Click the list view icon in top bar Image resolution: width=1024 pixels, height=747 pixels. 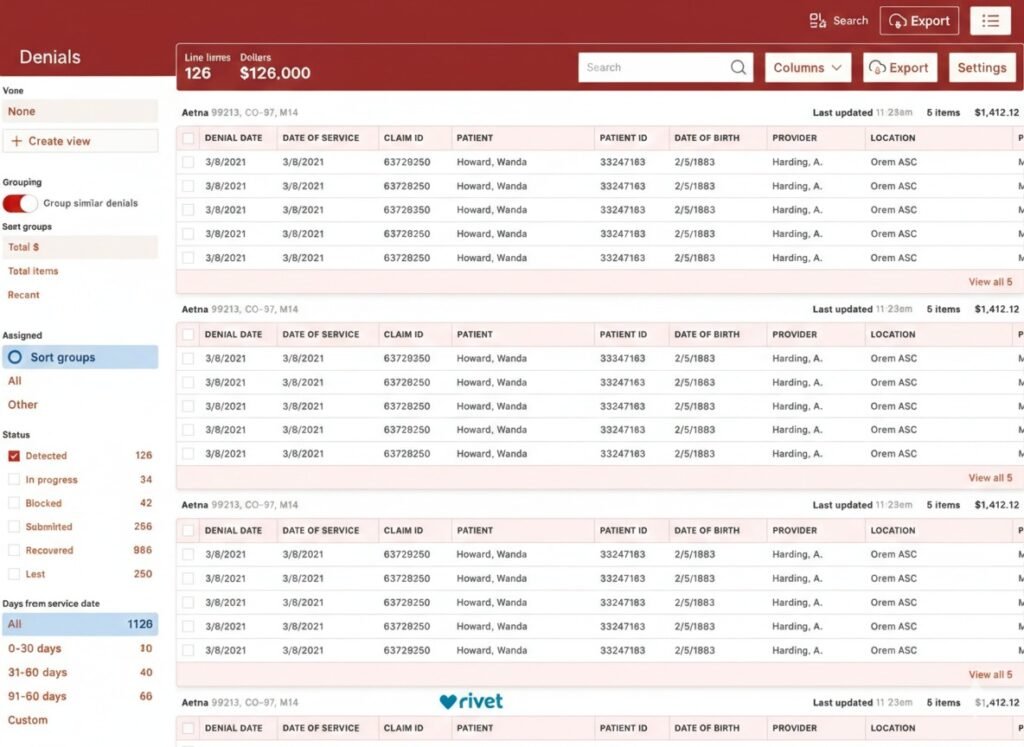coord(990,21)
